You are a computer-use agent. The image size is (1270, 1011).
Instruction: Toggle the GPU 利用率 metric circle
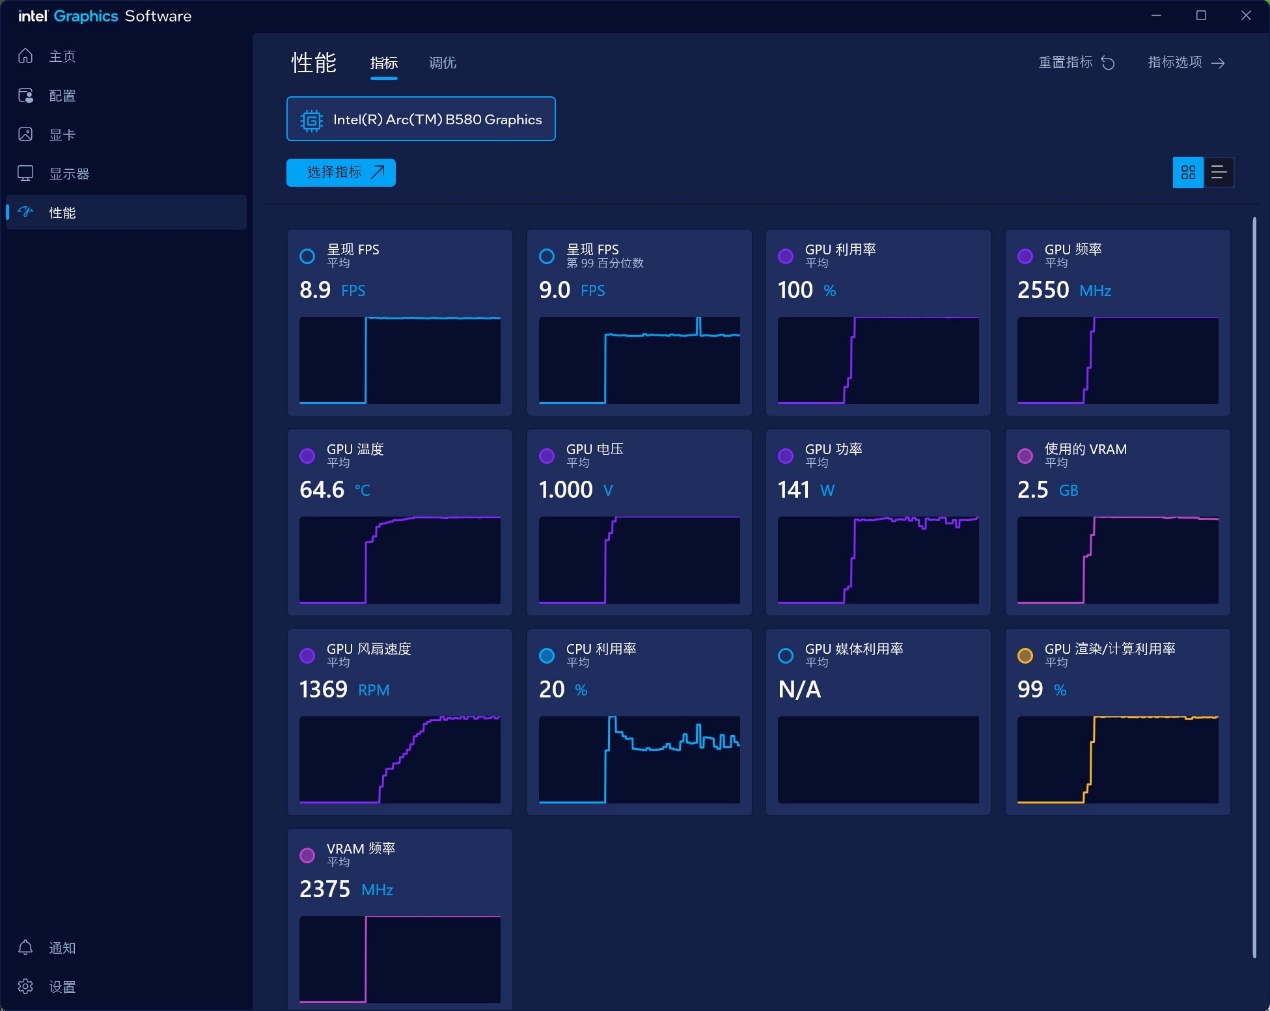click(x=786, y=256)
